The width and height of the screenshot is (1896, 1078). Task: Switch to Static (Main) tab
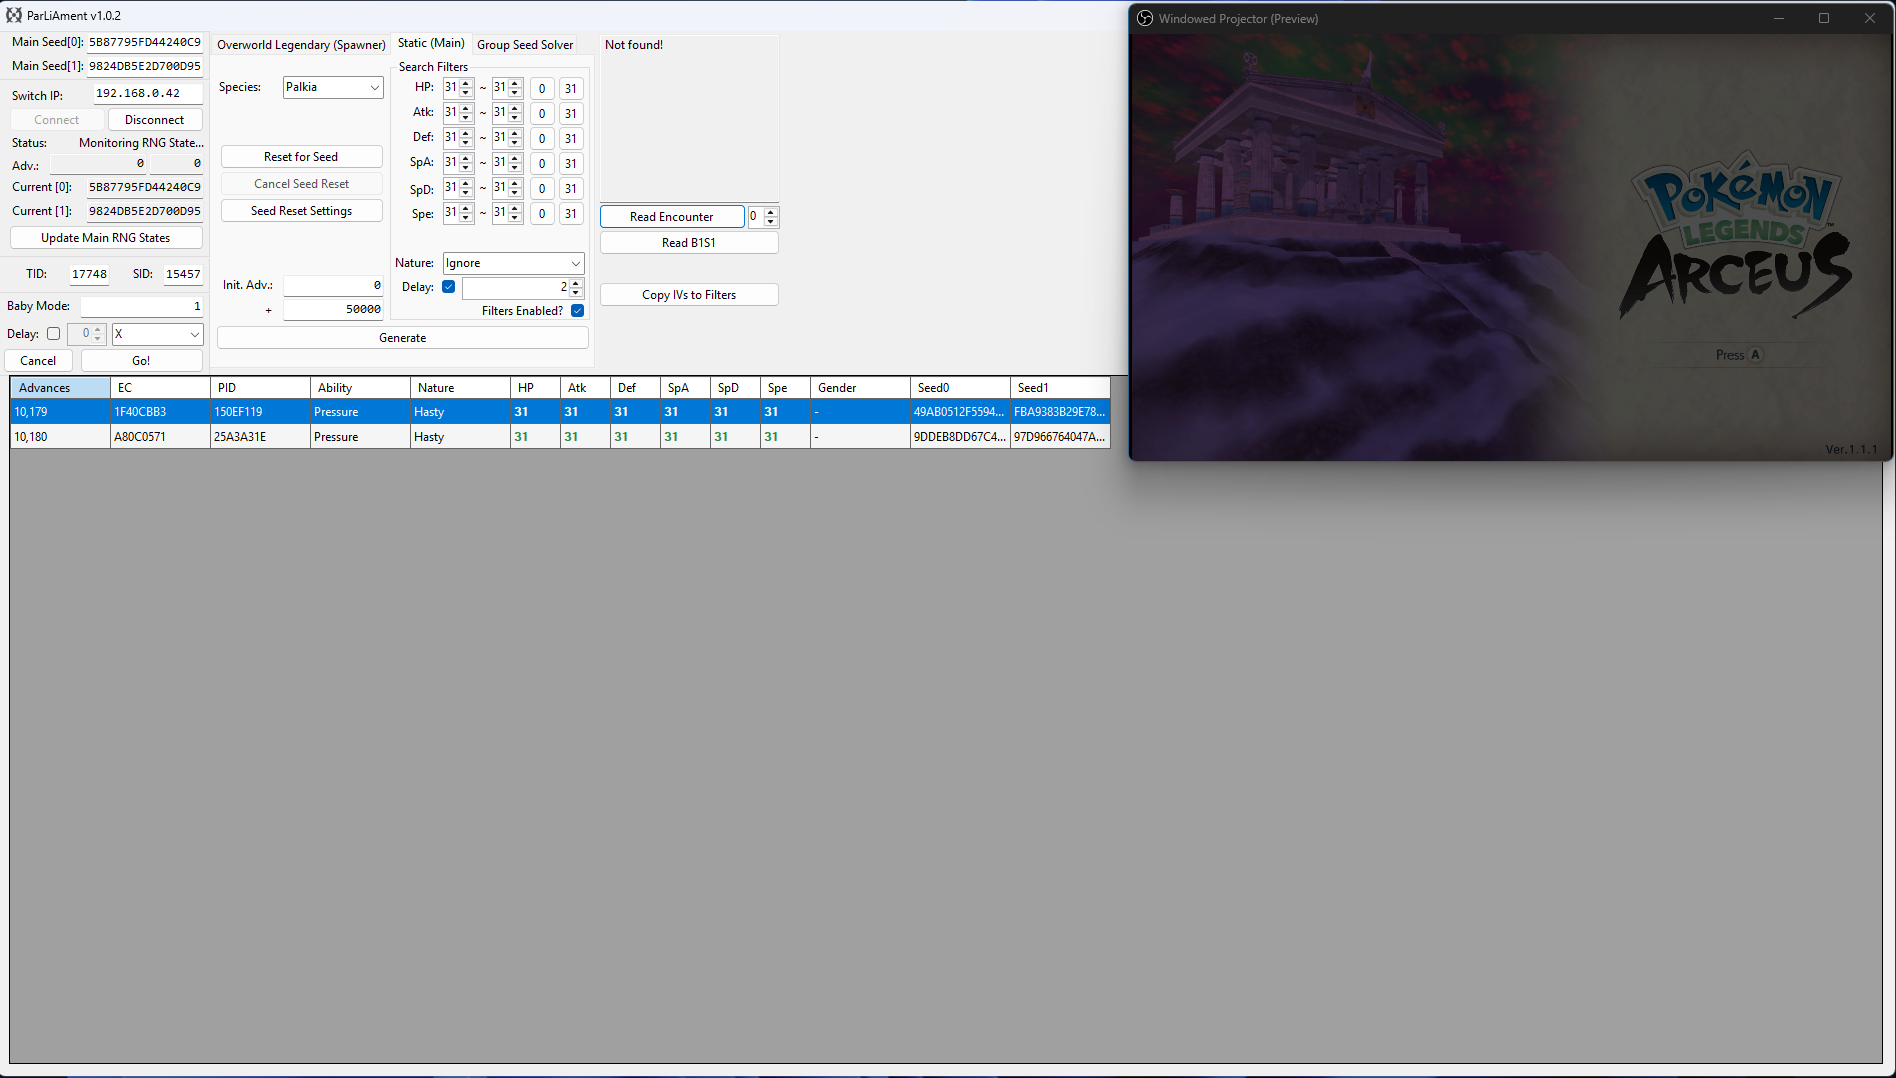431,43
